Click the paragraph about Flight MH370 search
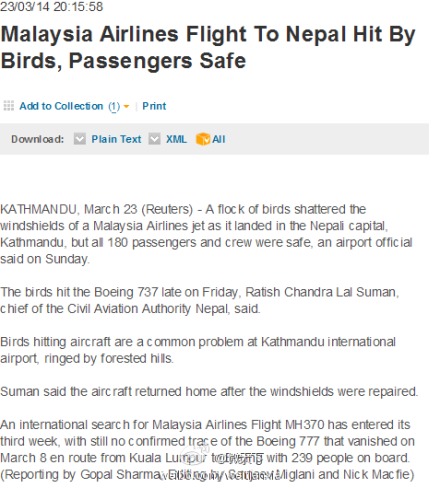The width and height of the screenshot is (440, 488). (207, 441)
